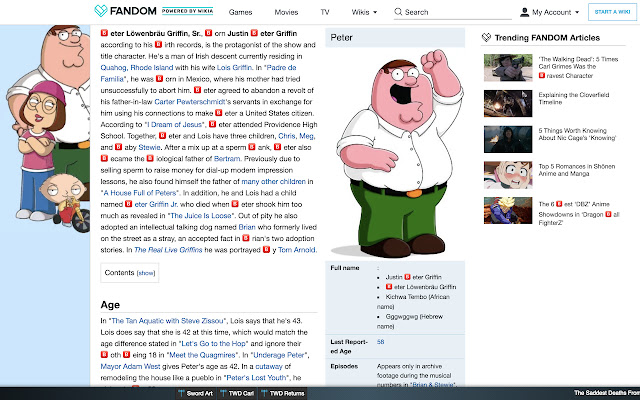Image resolution: width=640 pixels, height=400 pixels.
Task: Open the Cloverfield Timeline thumbnail
Action: pyautogui.click(x=508, y=103)
